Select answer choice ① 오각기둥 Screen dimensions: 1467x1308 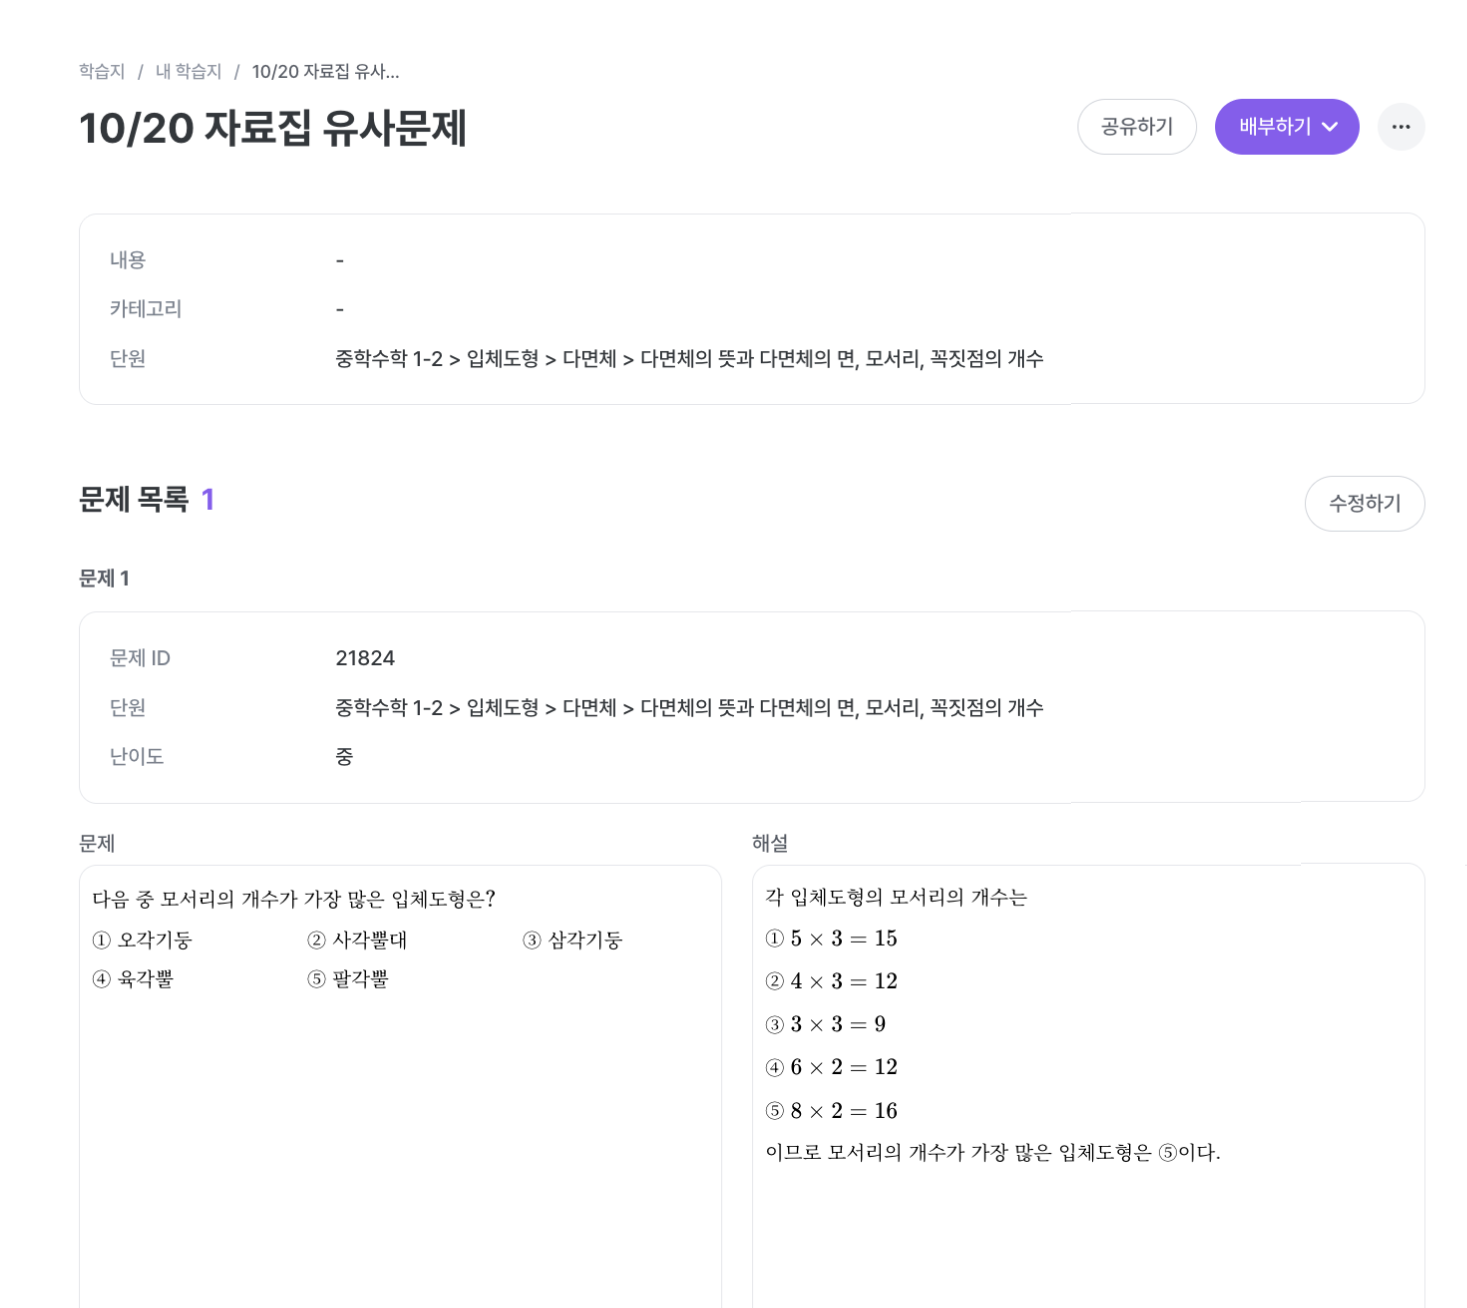(x=144, y=940)
